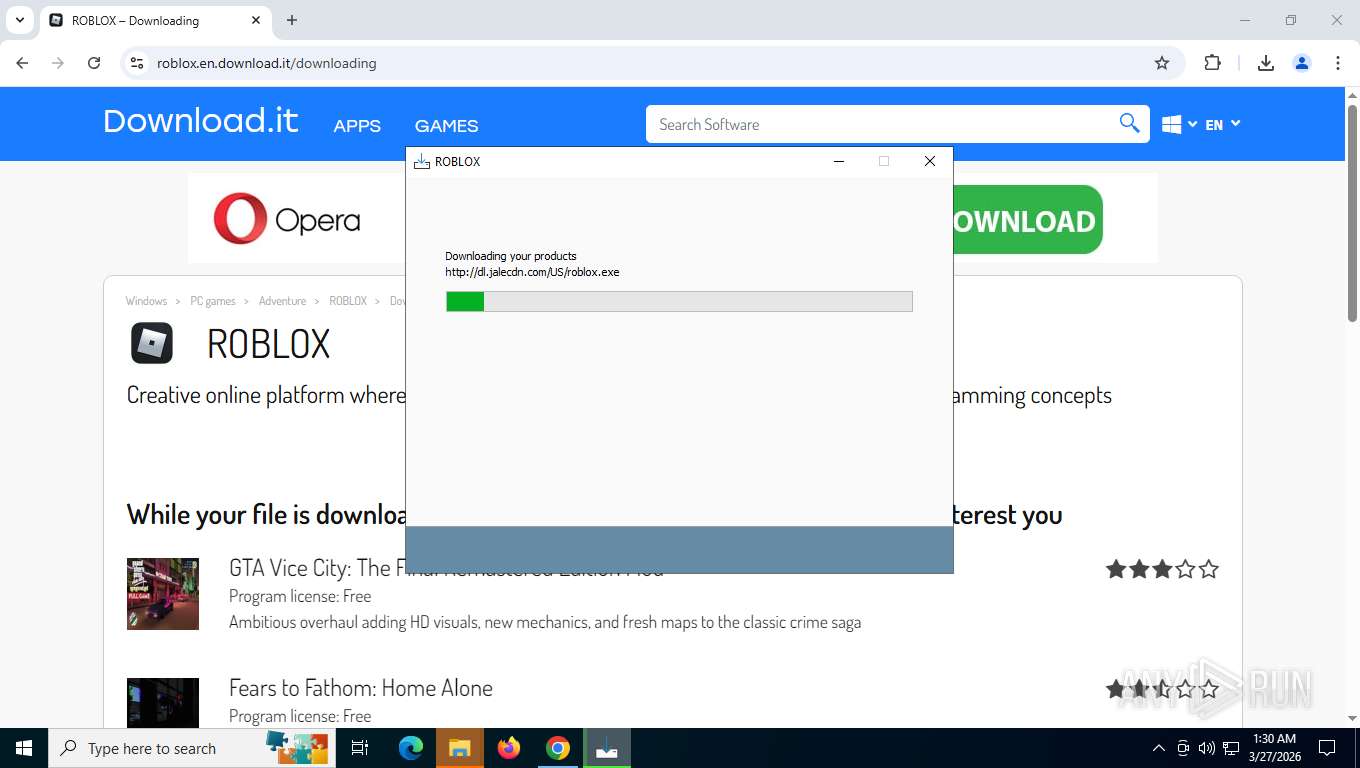Screen dimensions: 1360x768
Task: Open a new browser tab
Action: click(x=292, y=20)
